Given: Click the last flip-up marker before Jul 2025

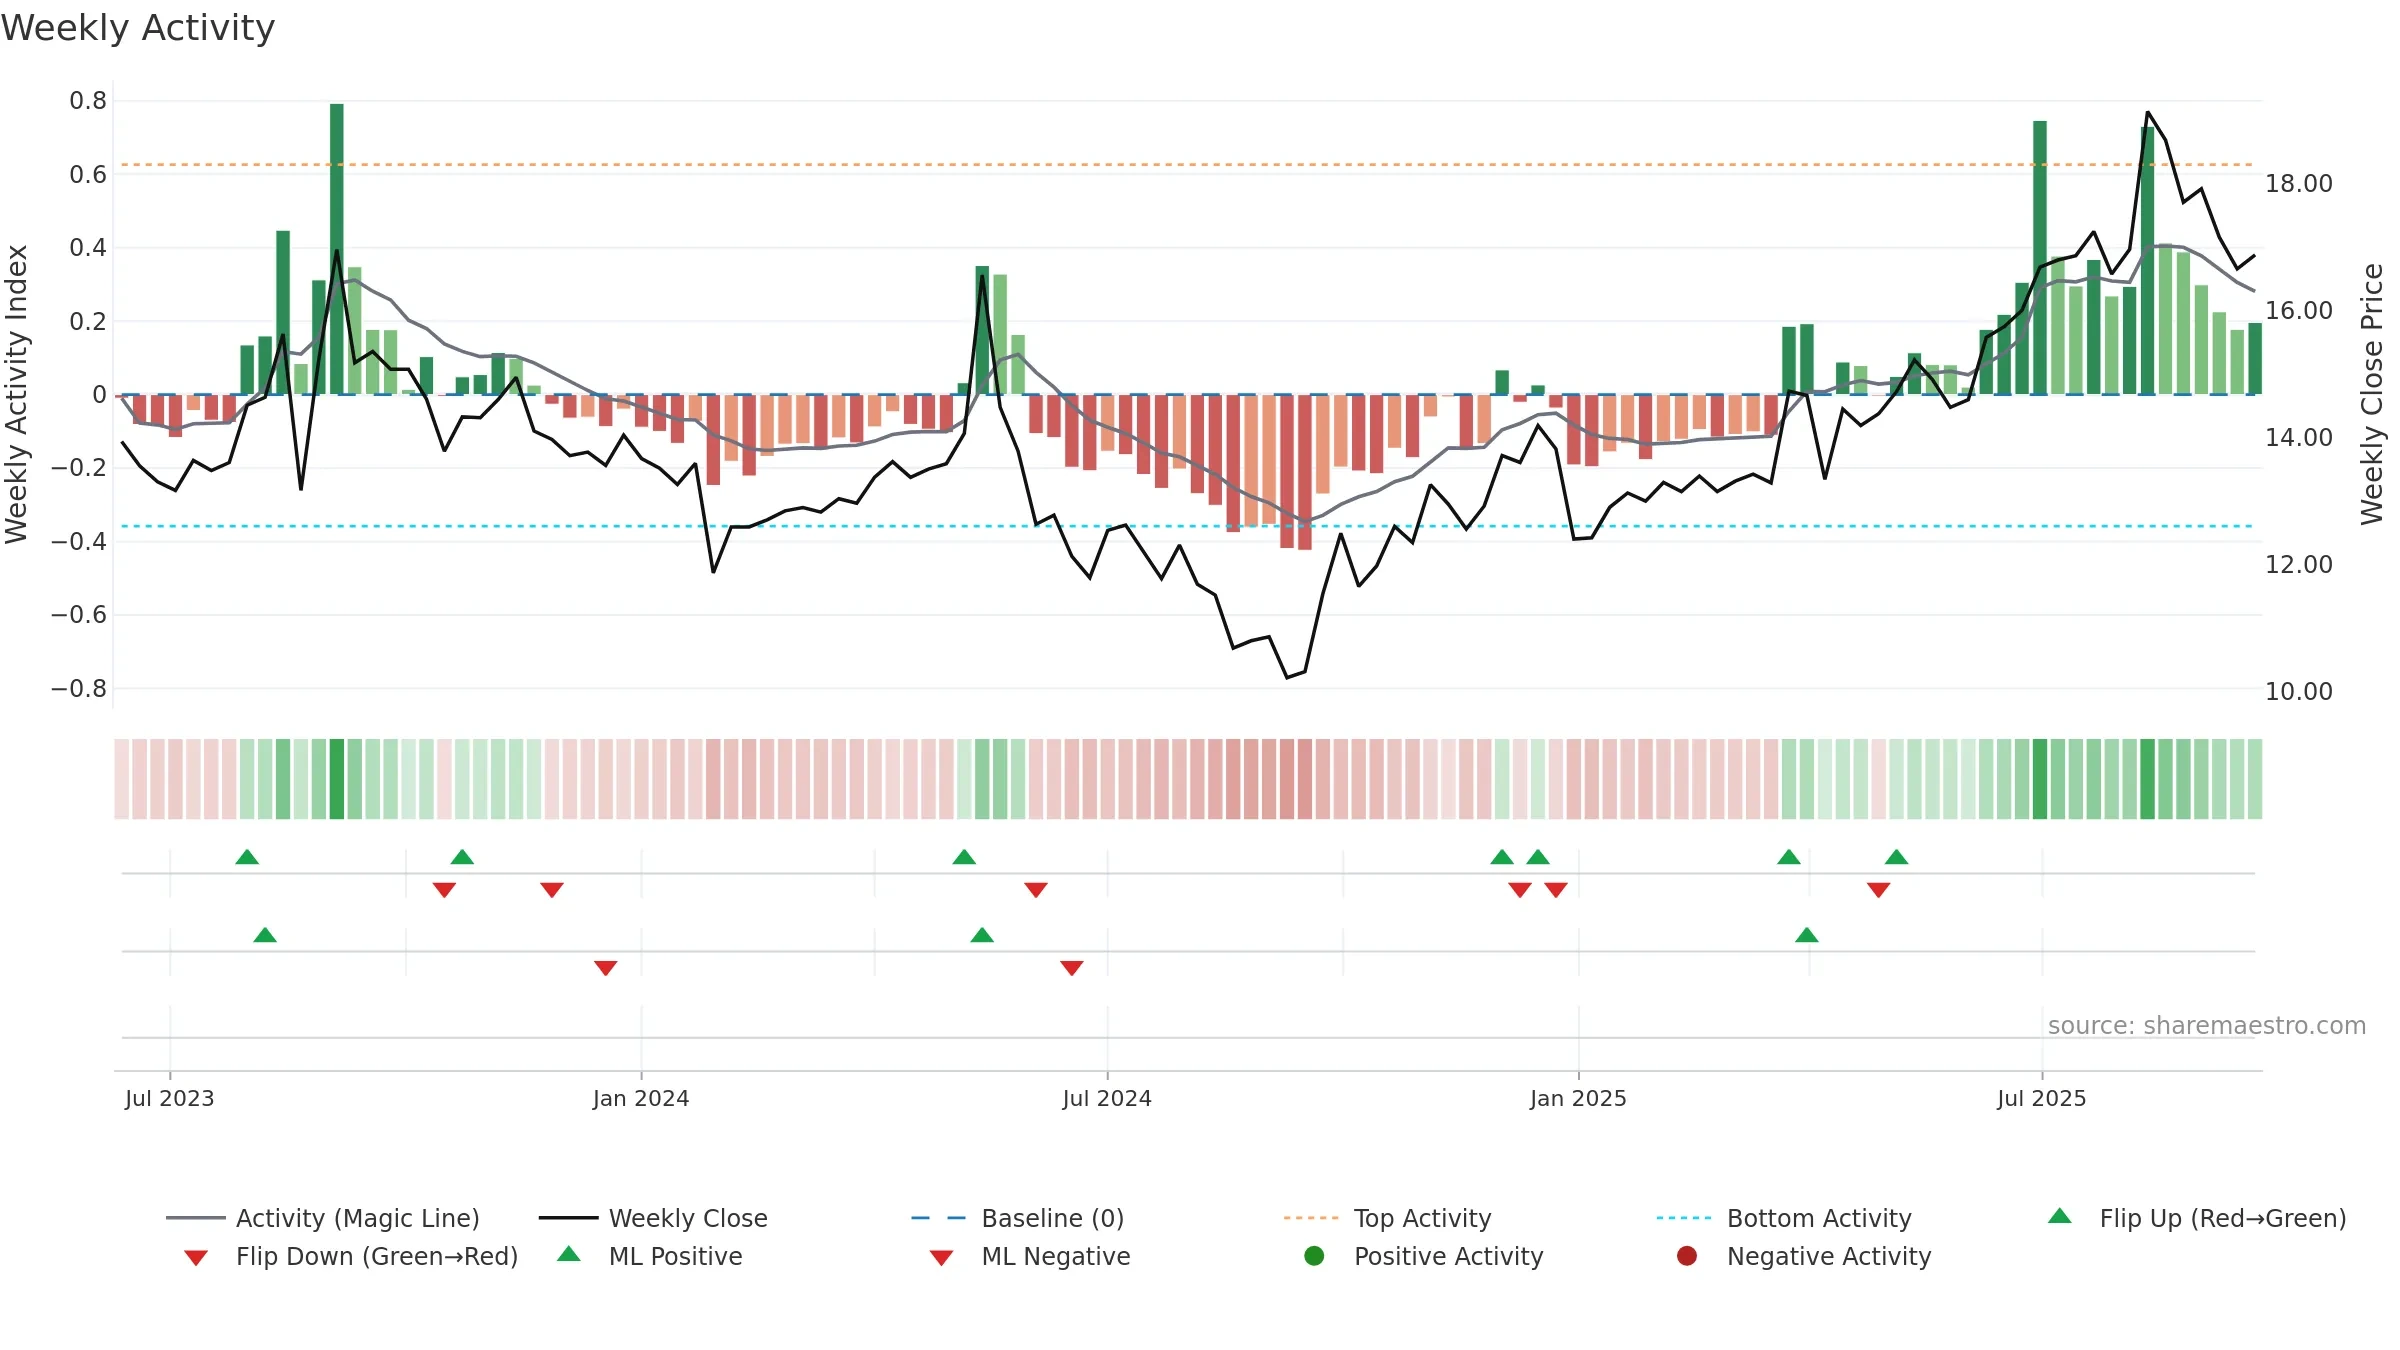Looking at the screenshot, I should [1897, 857].
